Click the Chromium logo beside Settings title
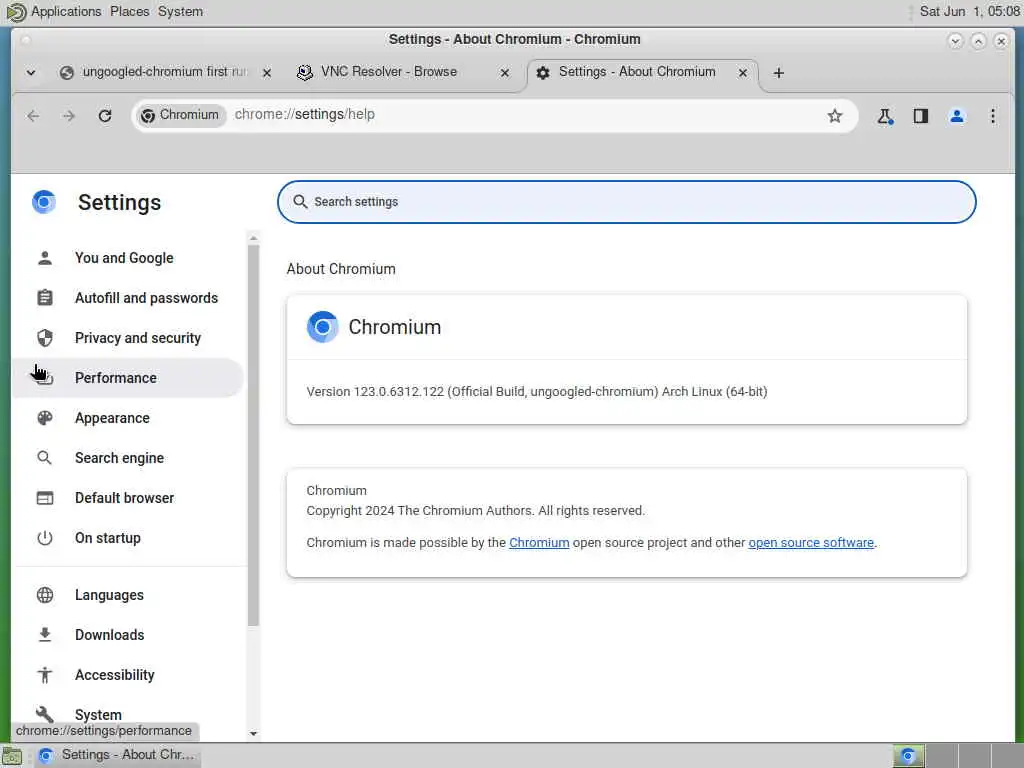 44,202
